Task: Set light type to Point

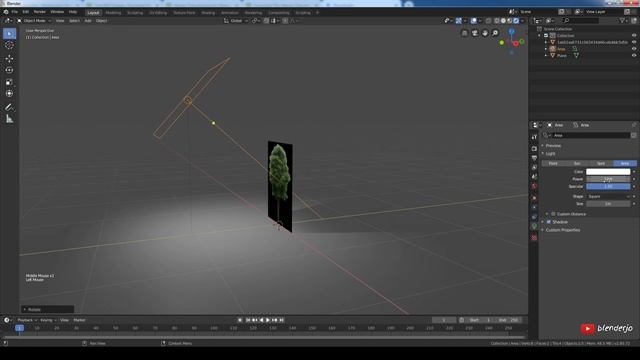Action: click(x=553, y=163)
